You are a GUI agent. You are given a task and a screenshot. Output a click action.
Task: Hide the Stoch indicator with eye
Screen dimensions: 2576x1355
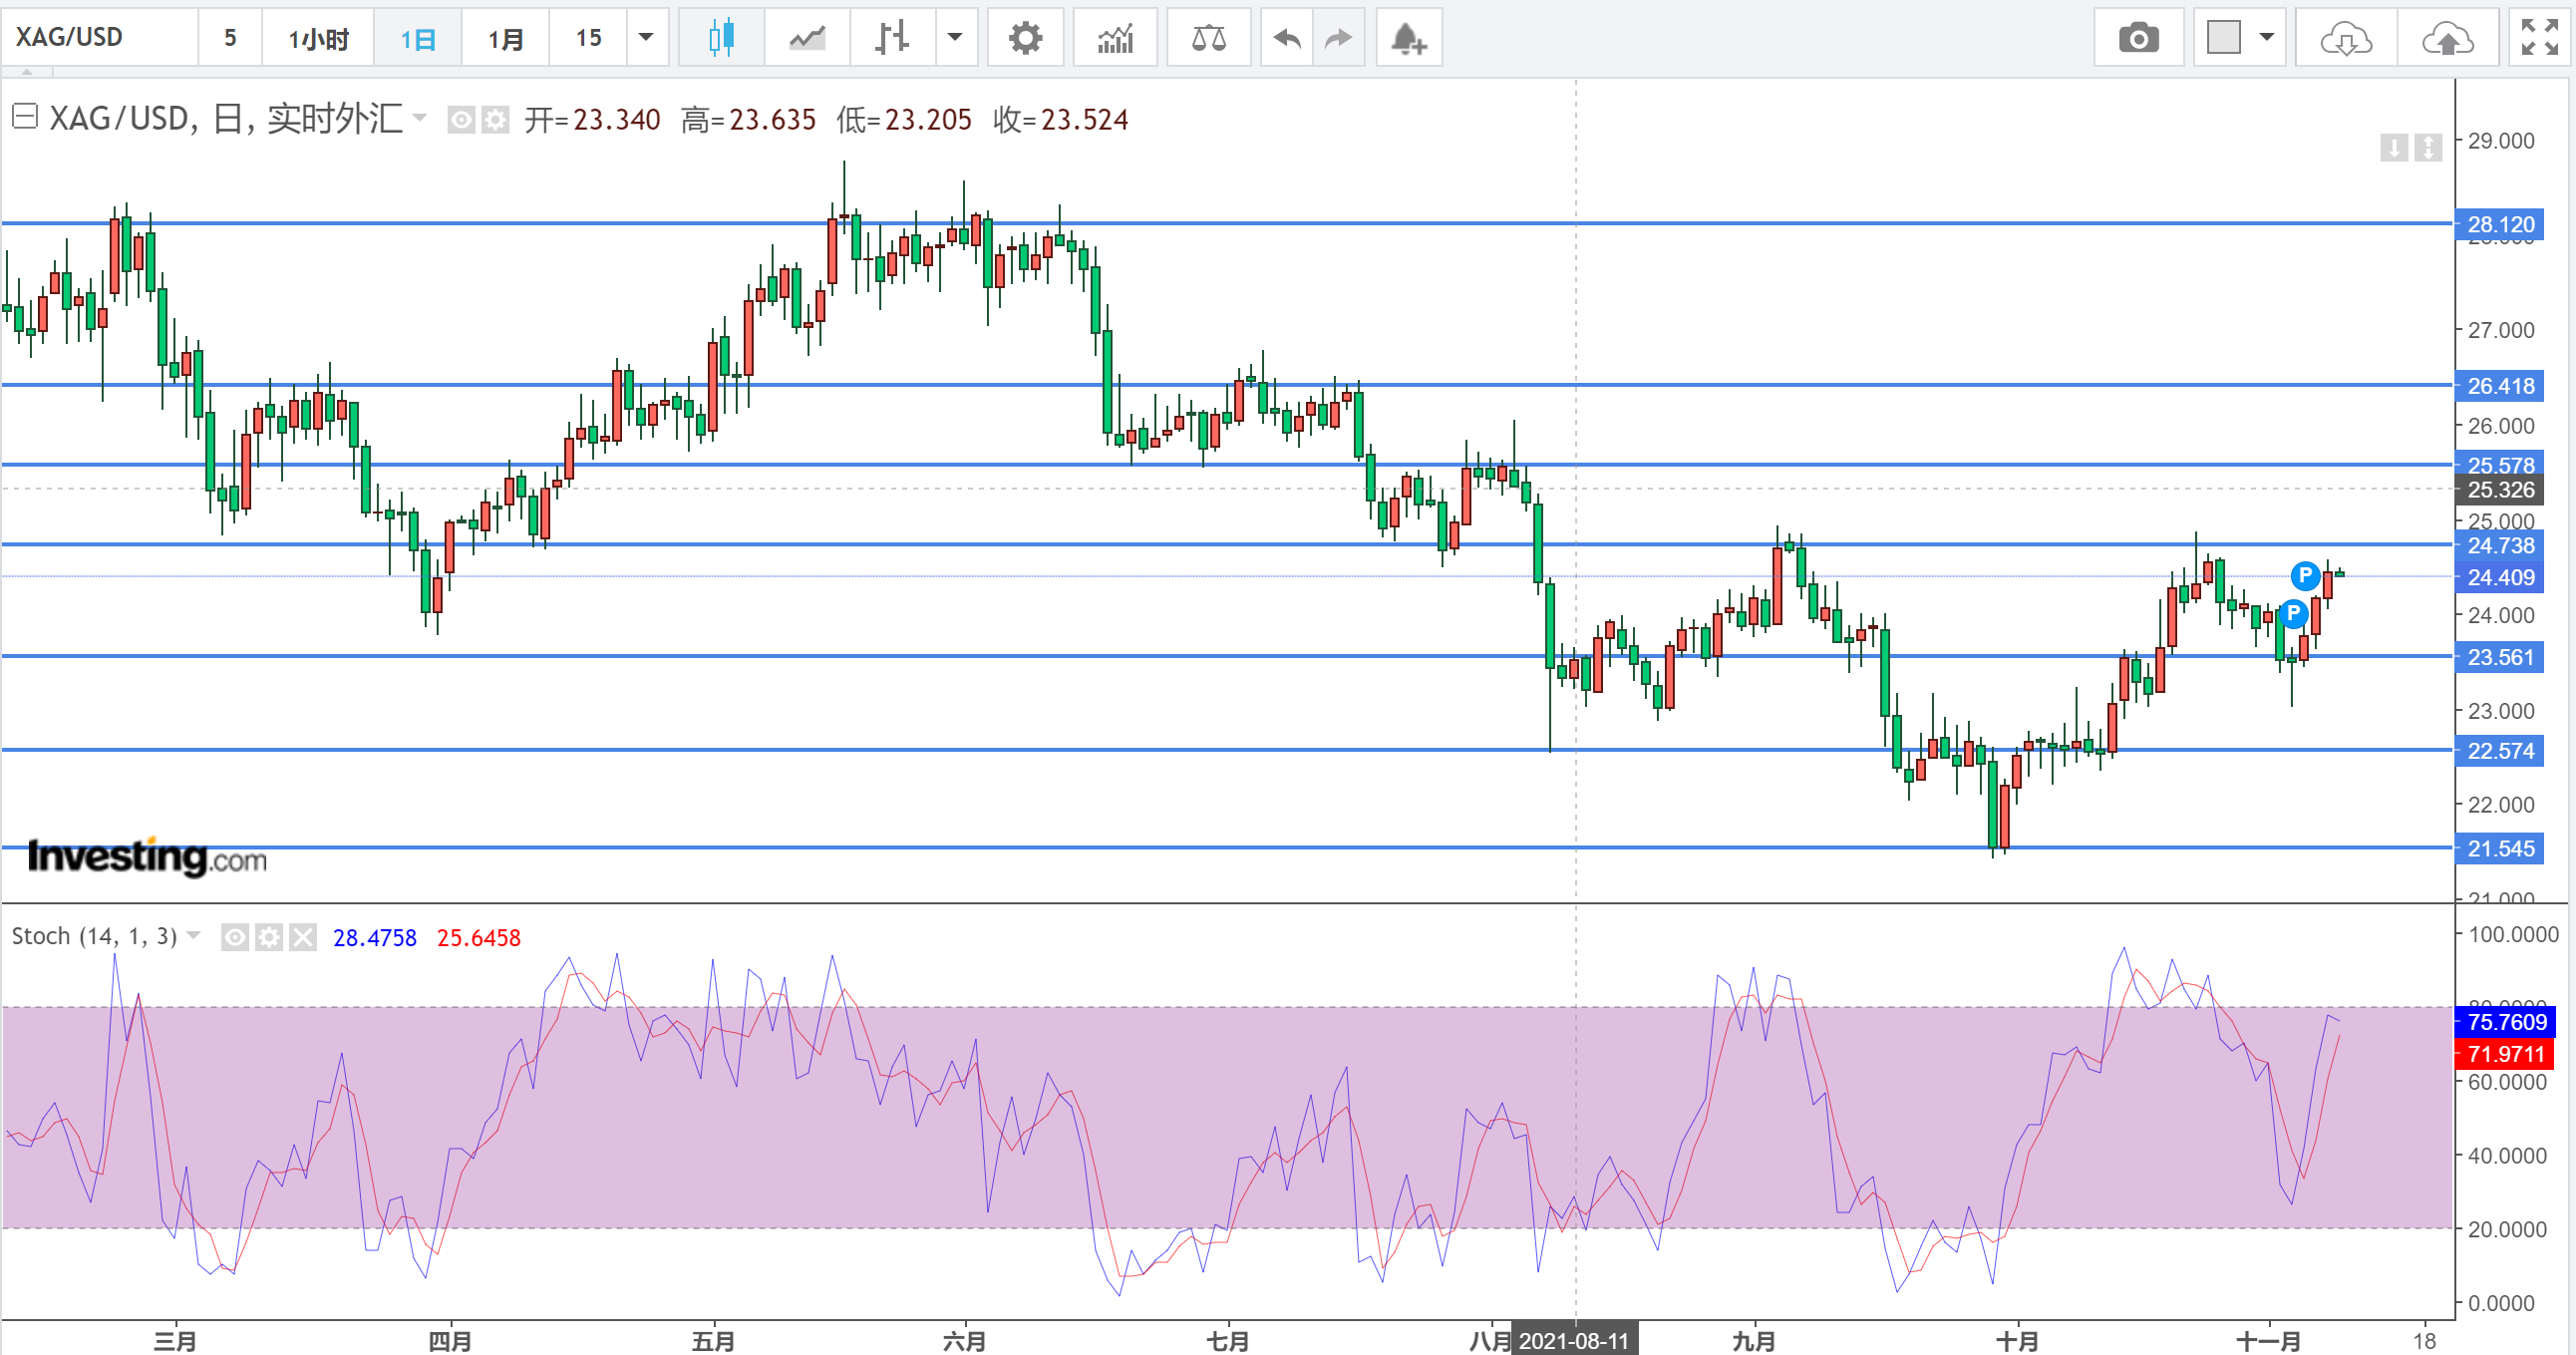tap(235, 937)
